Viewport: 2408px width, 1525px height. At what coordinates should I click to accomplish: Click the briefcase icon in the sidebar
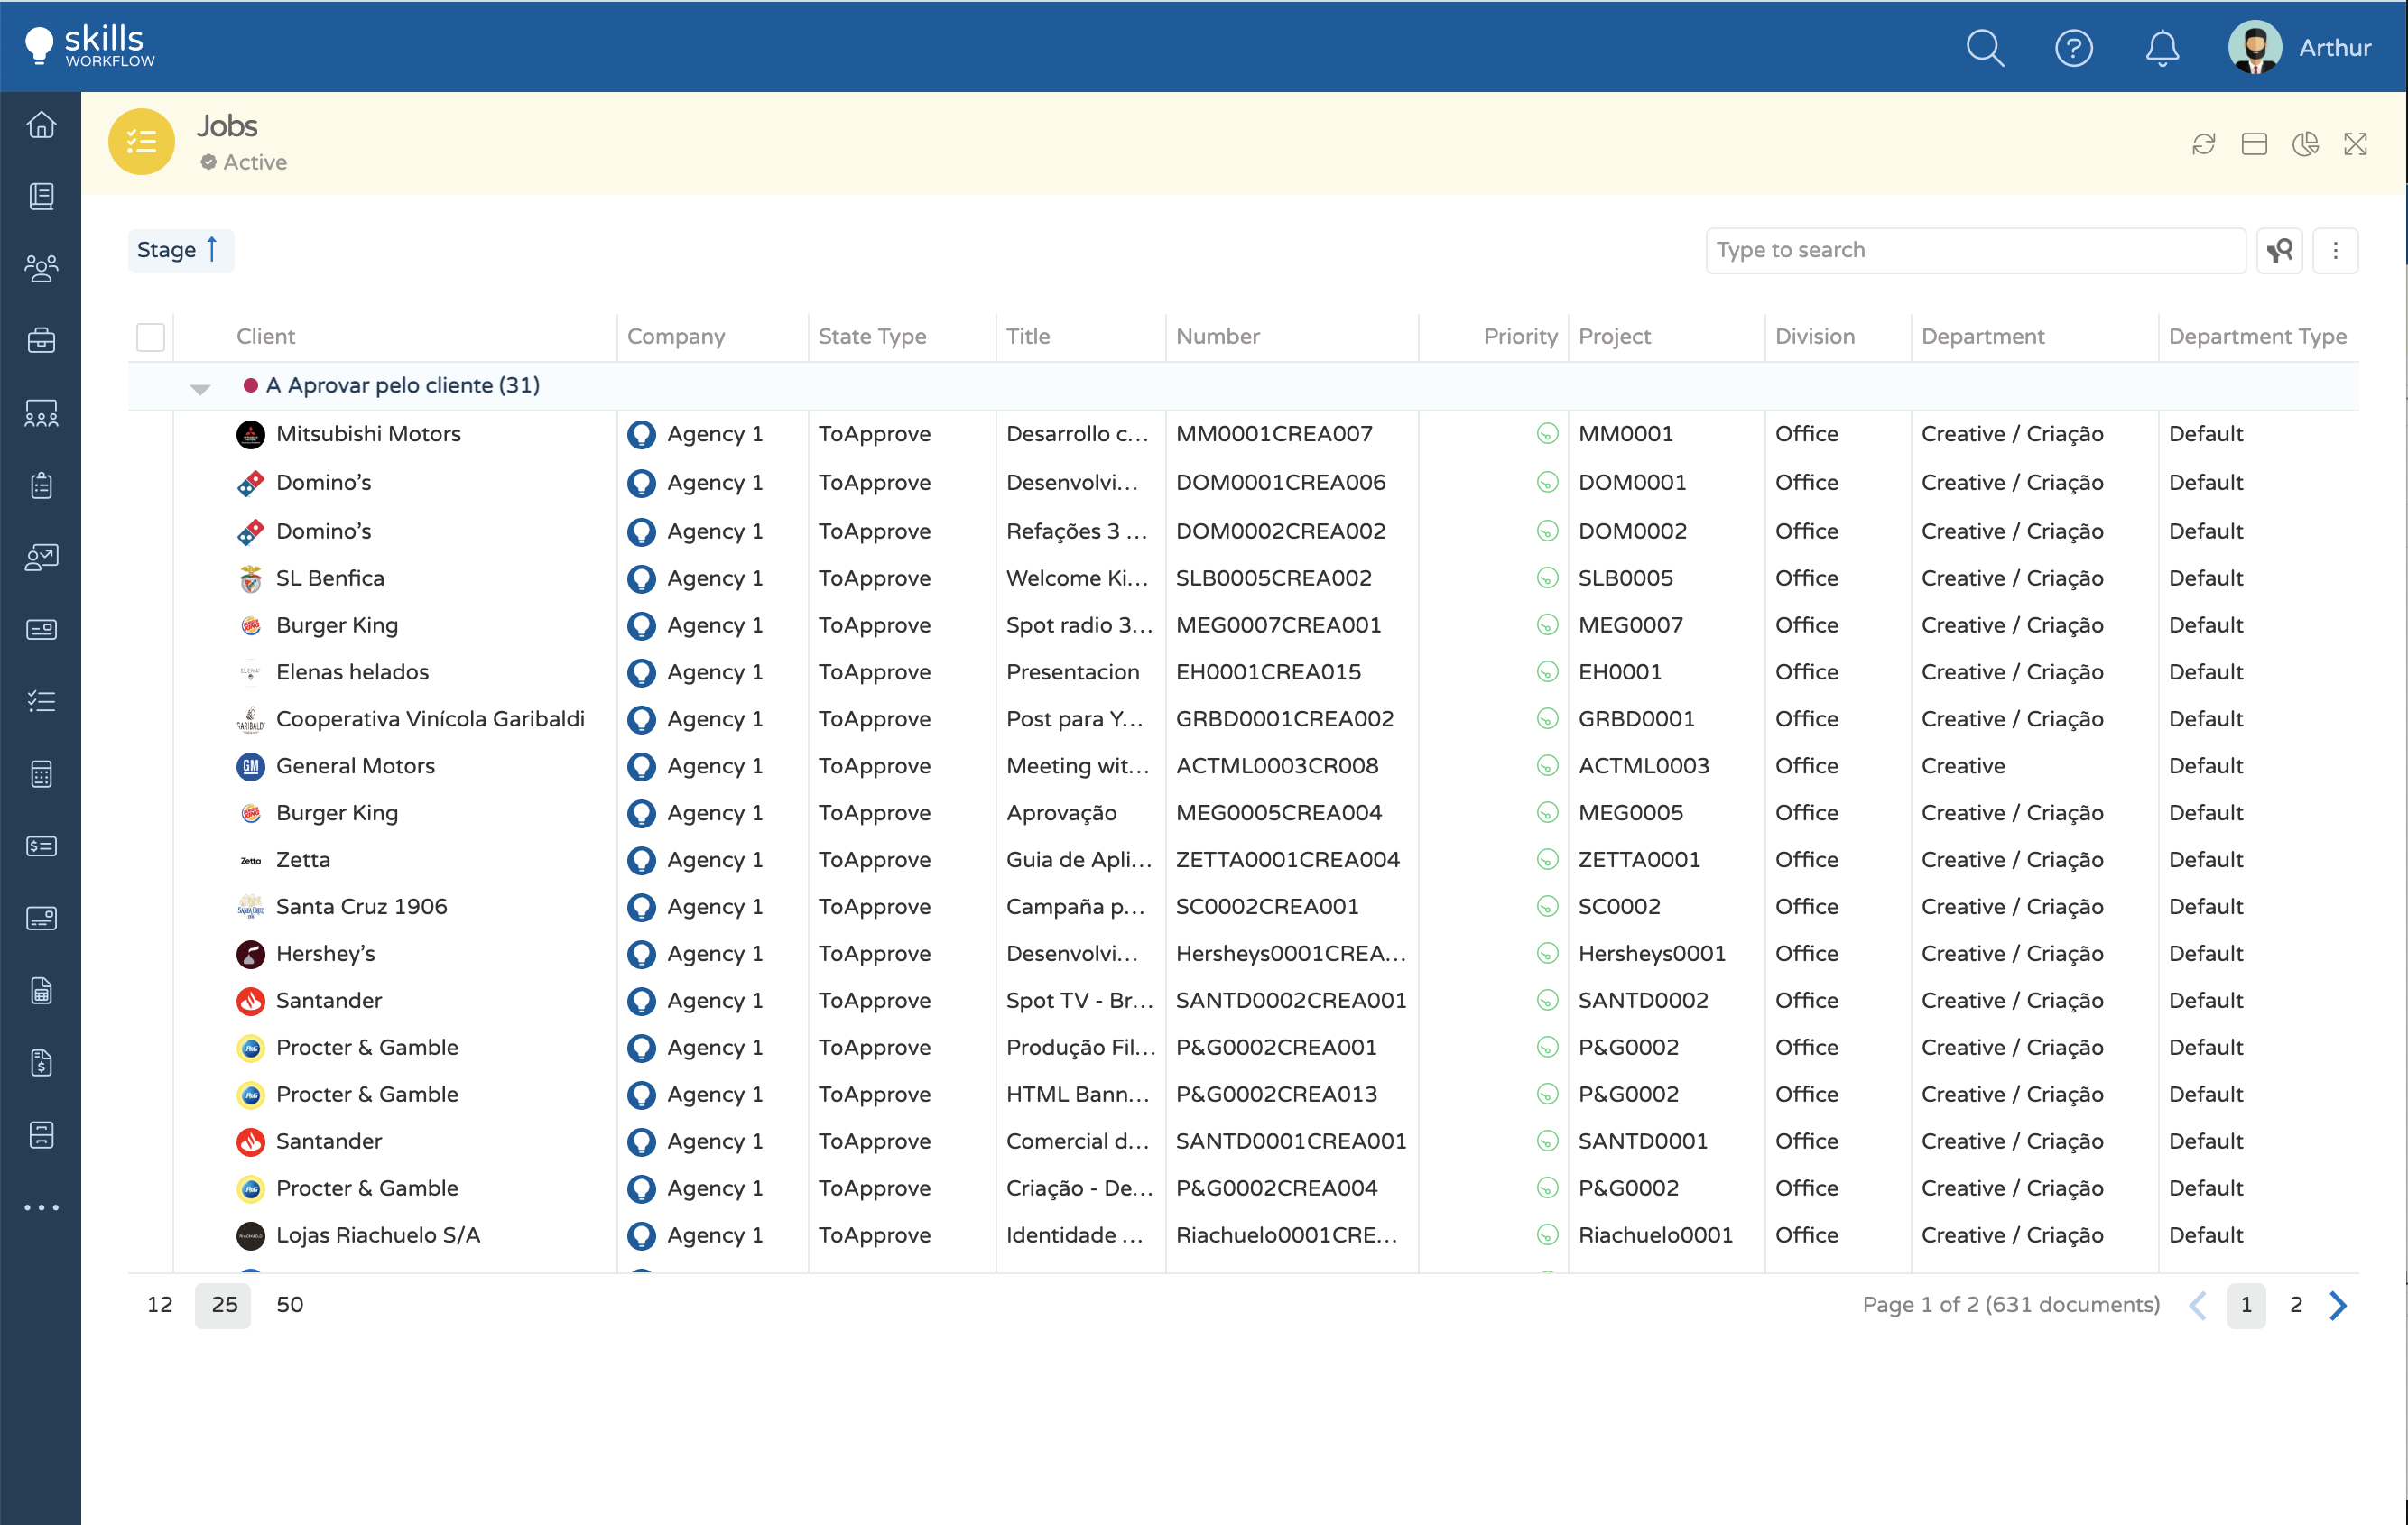click(41, 340)
